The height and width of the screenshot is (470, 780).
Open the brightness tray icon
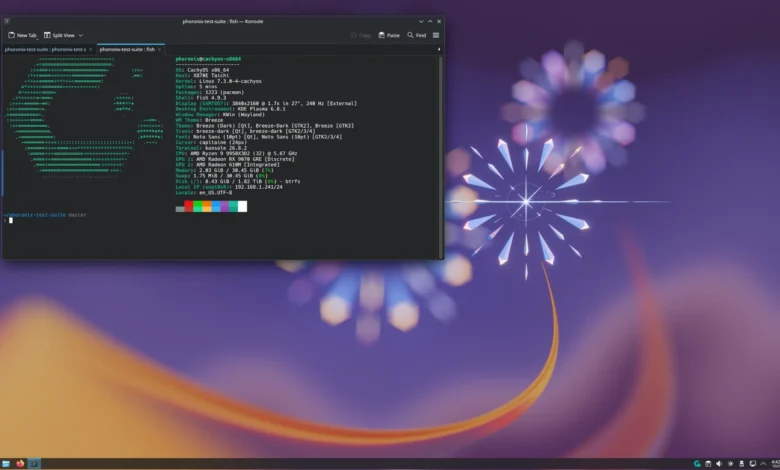click(730, 464)
